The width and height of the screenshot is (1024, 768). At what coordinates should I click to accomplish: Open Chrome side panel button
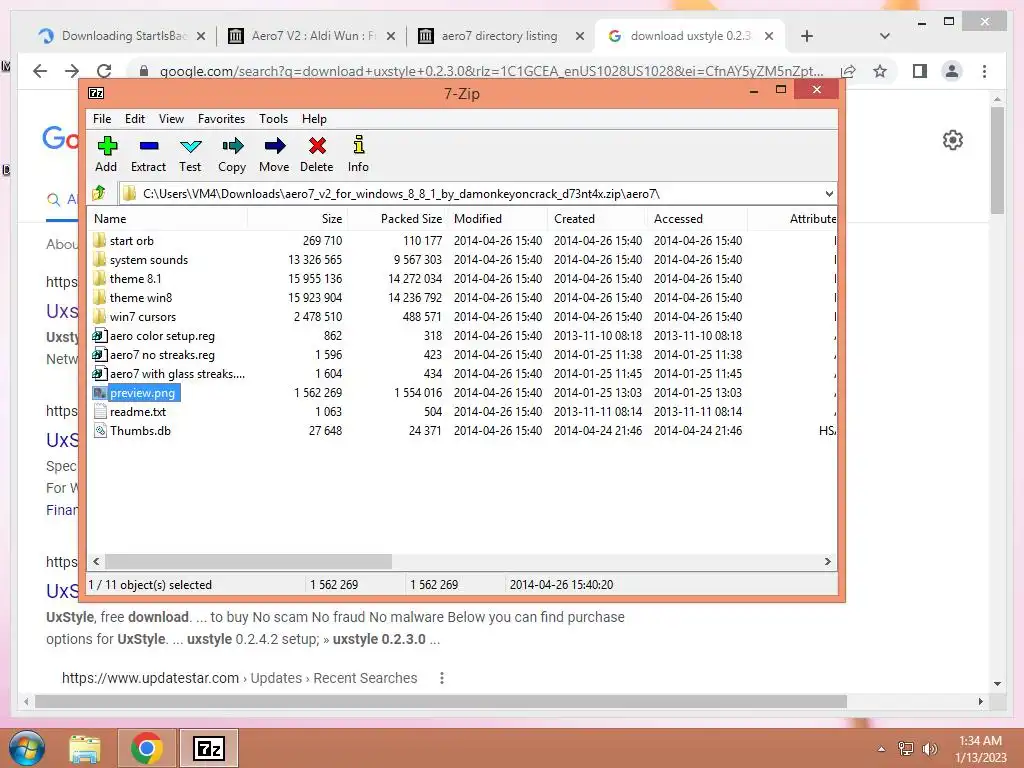click(920, 71)
